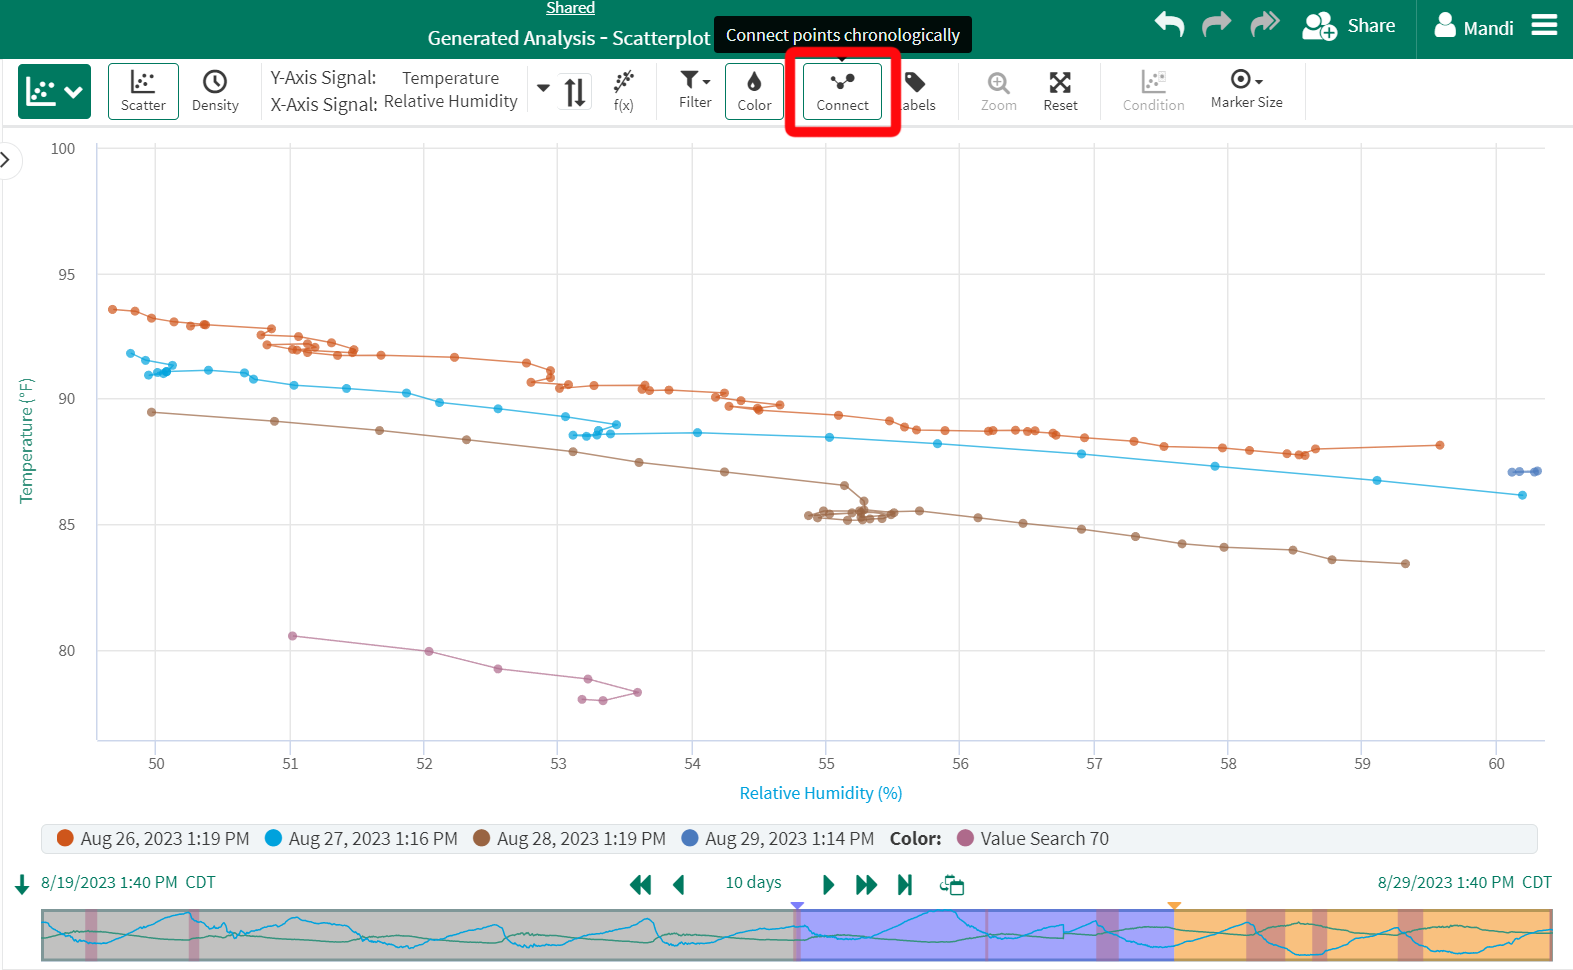Open Marker Size options
The image size is (1573, 970).
(x=1246, y=90)
